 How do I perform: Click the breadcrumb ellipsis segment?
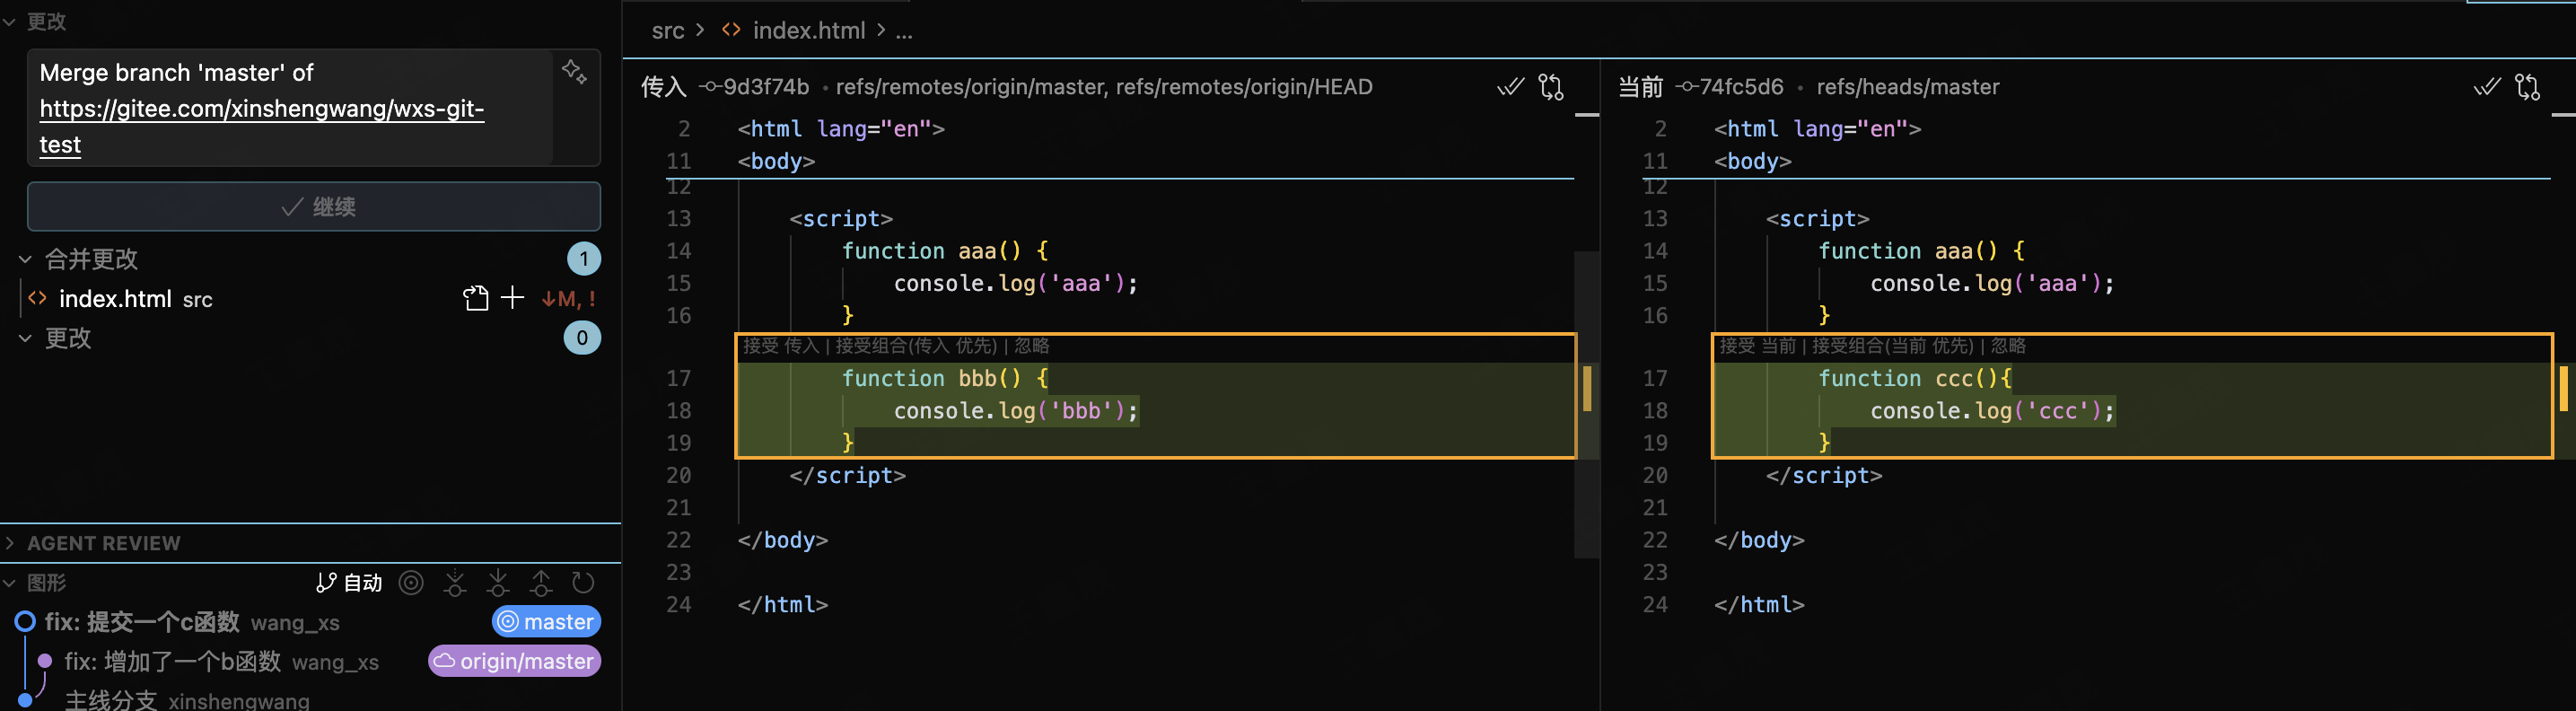pos(904,31)
